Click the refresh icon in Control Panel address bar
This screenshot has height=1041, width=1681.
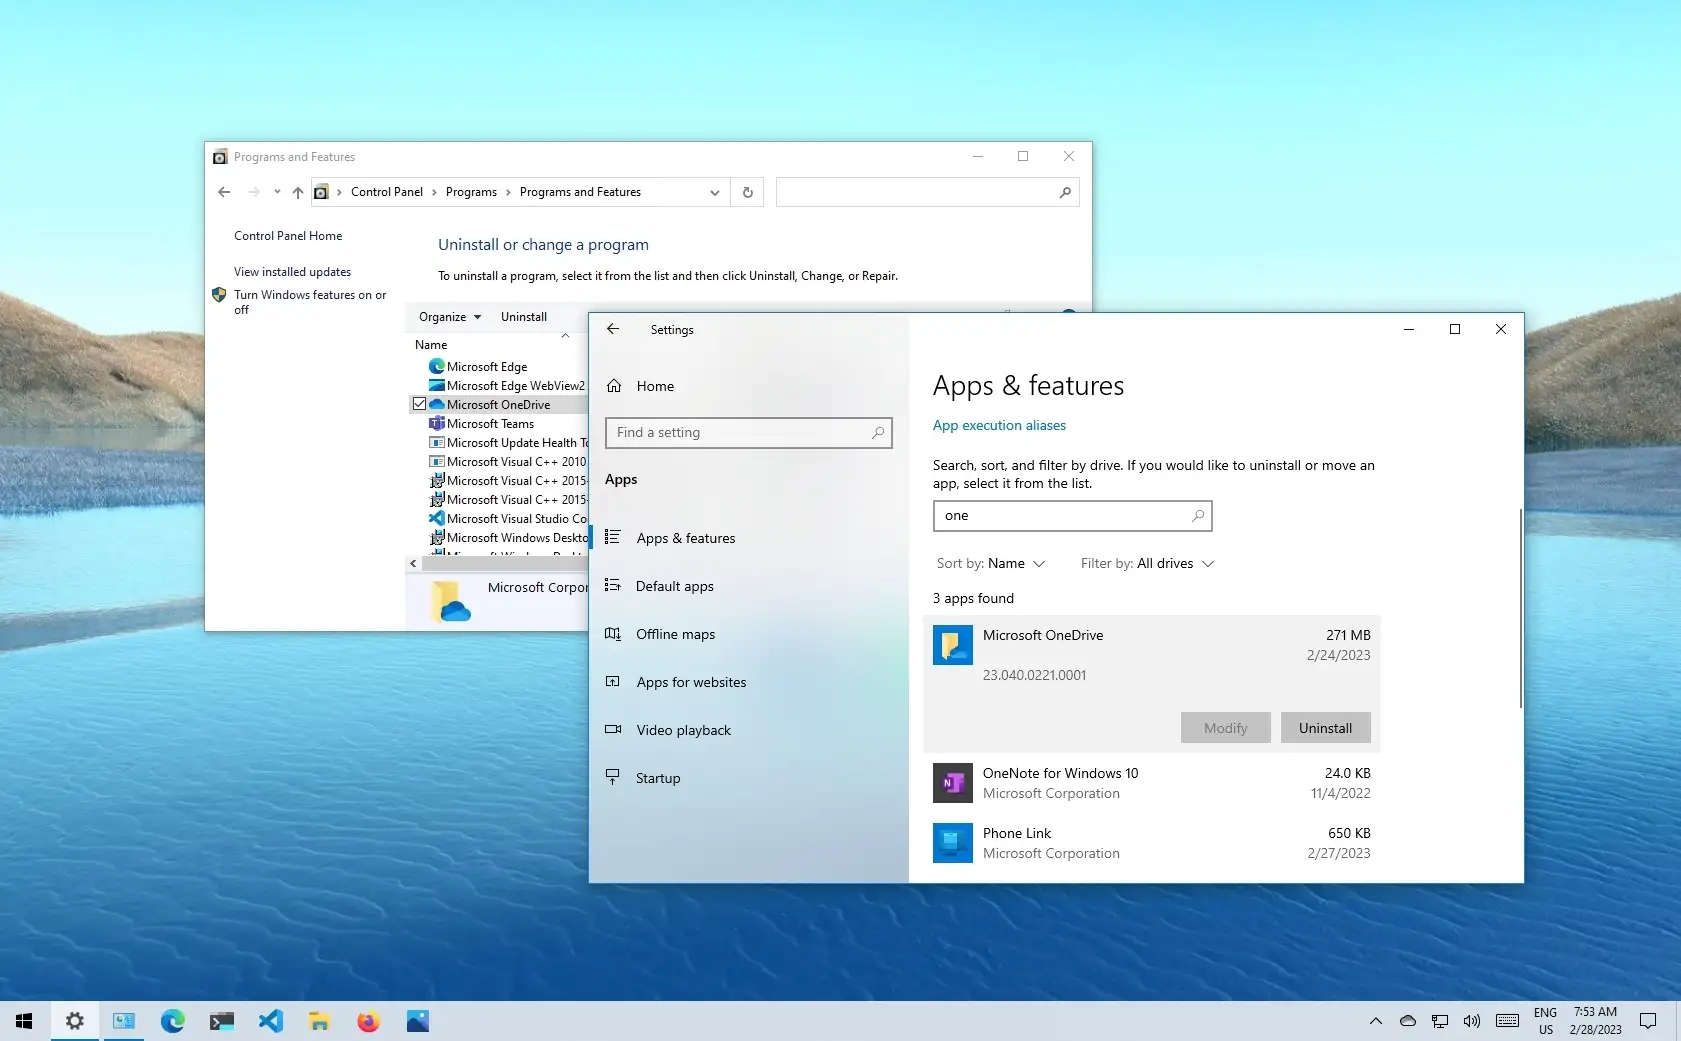tap(748, 192)
